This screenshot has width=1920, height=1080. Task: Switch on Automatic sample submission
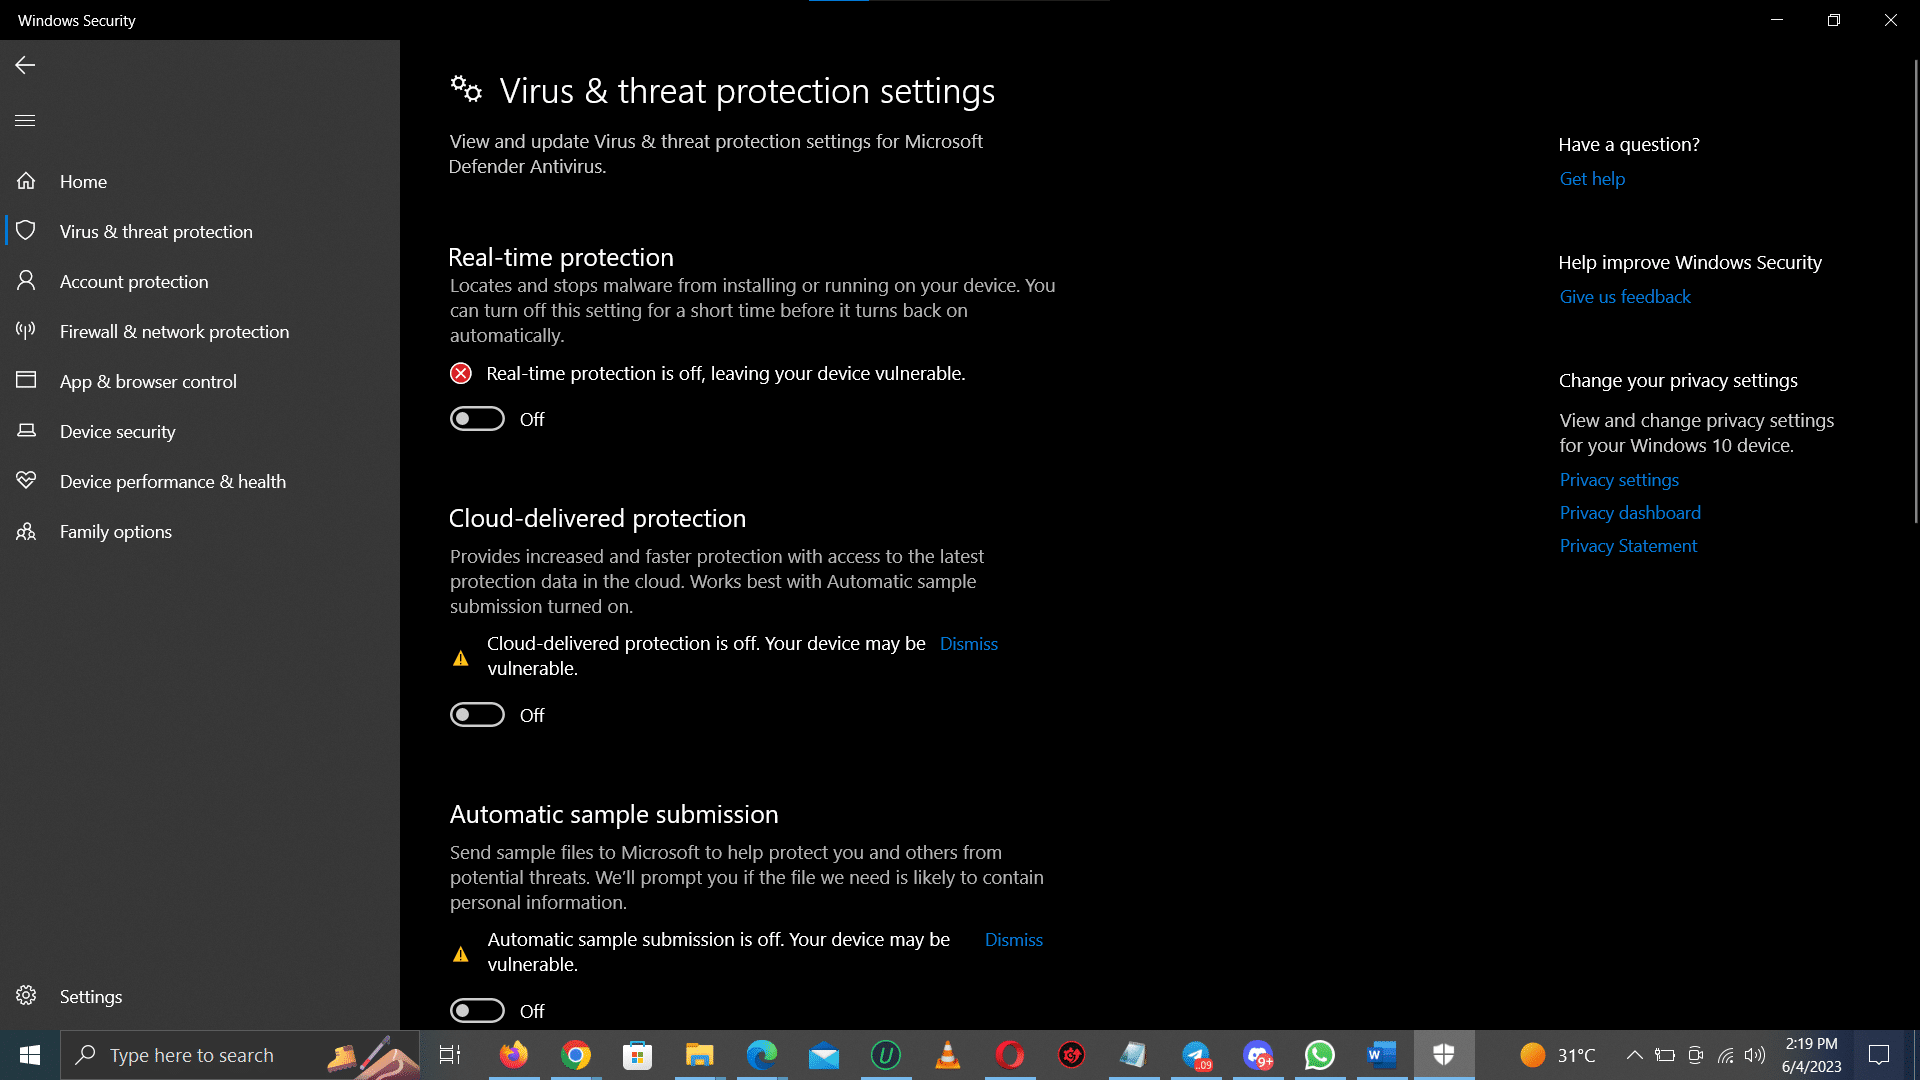pyautogui.click(x=477, y=1011)
